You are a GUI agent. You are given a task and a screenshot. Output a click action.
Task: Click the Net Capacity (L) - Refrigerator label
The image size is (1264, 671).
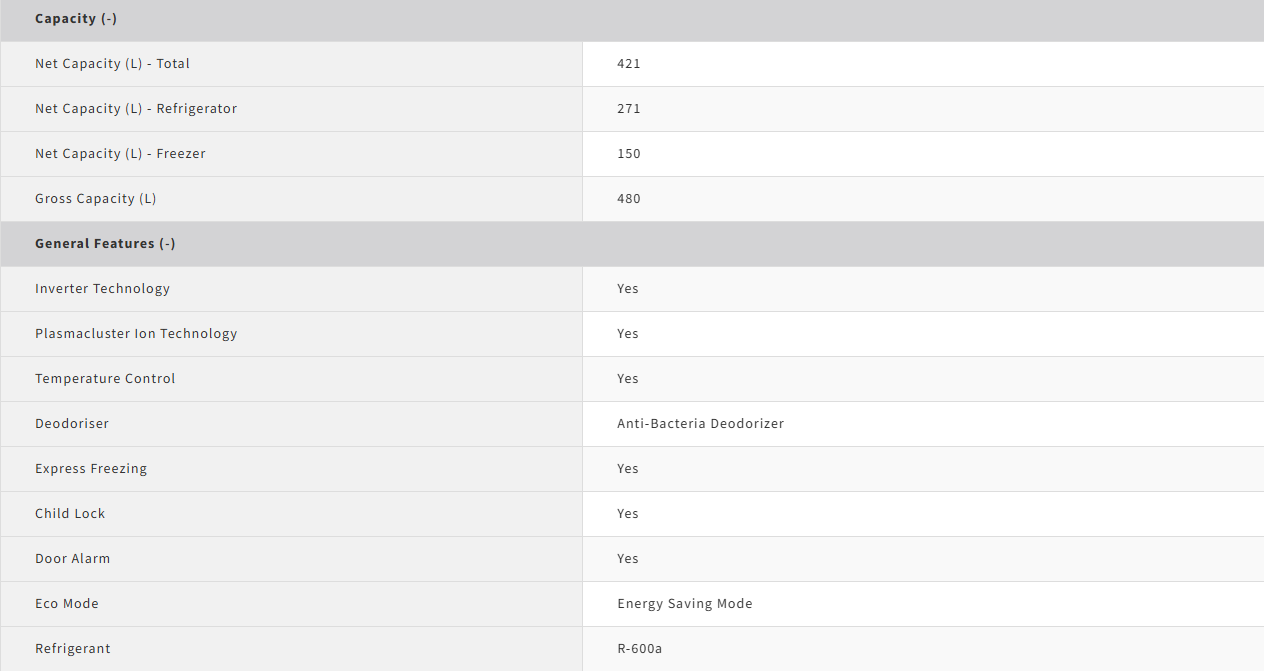click(136, 109)
